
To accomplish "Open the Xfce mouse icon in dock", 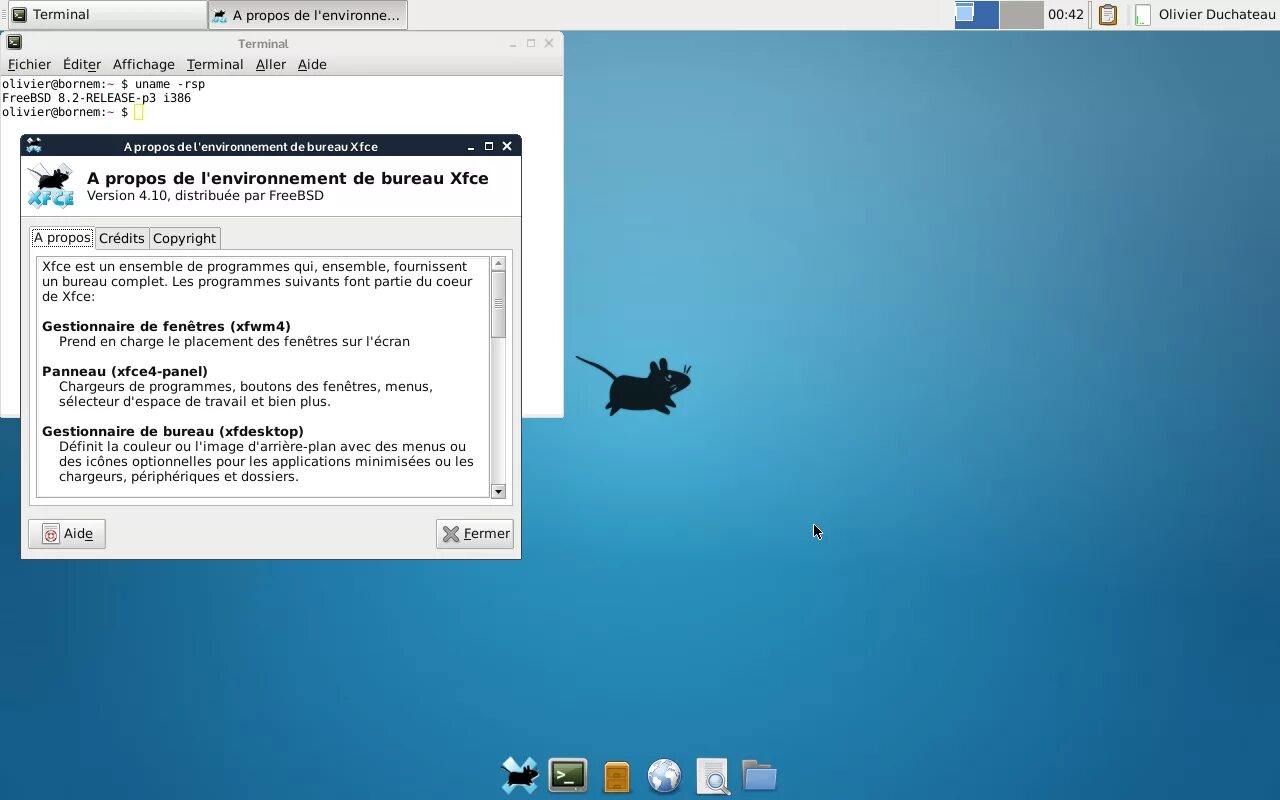I will [520, 776].
